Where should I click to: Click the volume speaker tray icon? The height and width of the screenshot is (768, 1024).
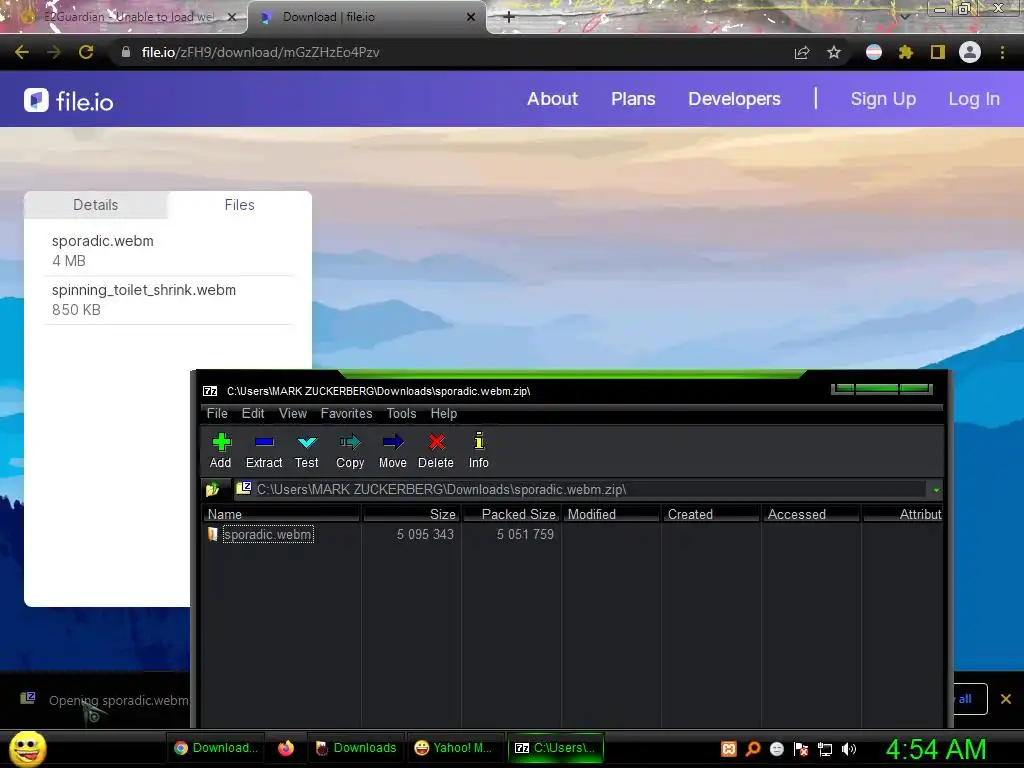pos(848,749)
